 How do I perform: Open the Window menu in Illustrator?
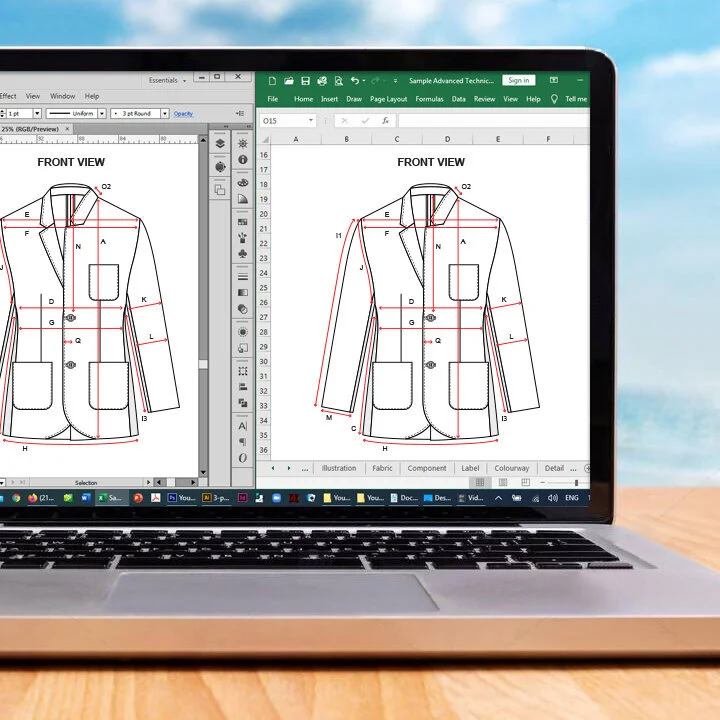click(x=62, y=96)
